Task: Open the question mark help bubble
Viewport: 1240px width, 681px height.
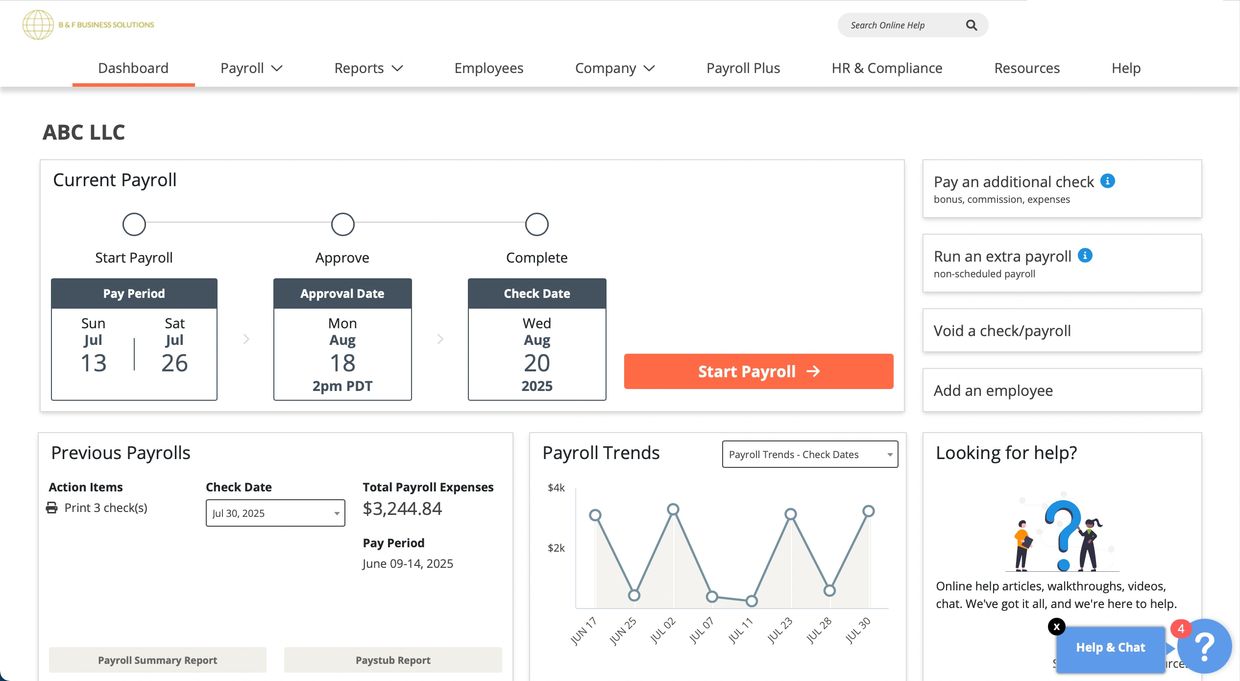Action: 1204,647
